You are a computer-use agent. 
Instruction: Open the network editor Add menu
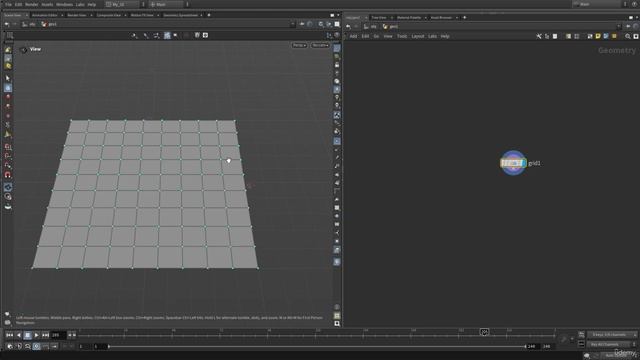353,36
